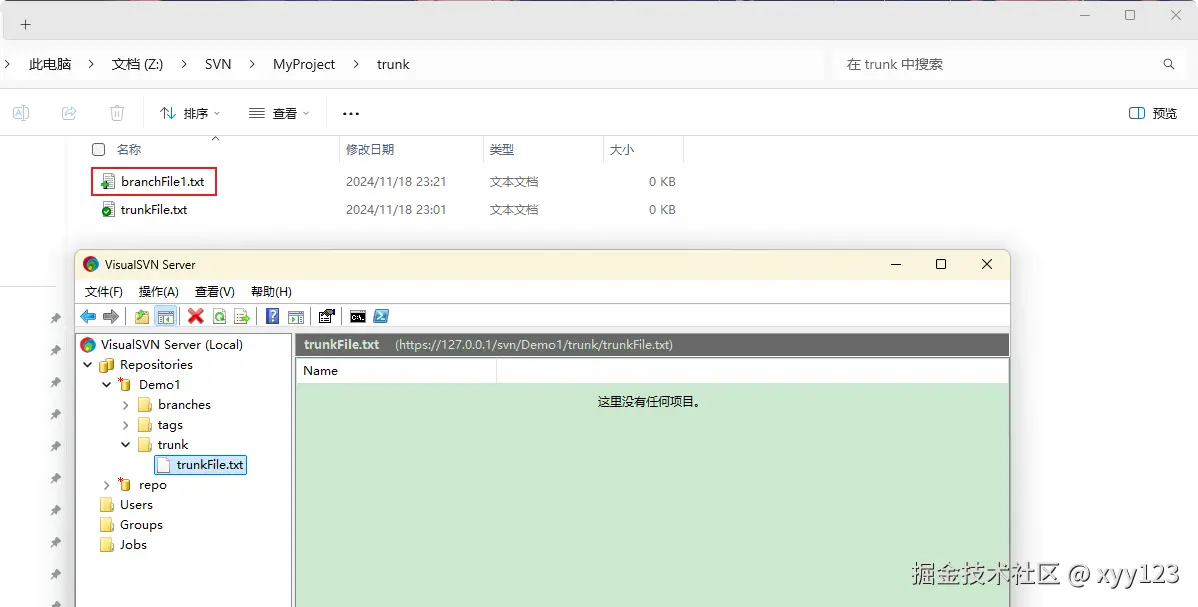Click the chevron after MyProject in breadcrumb
The width and height of the screenshot is (1198, 607).
(356, 64)
